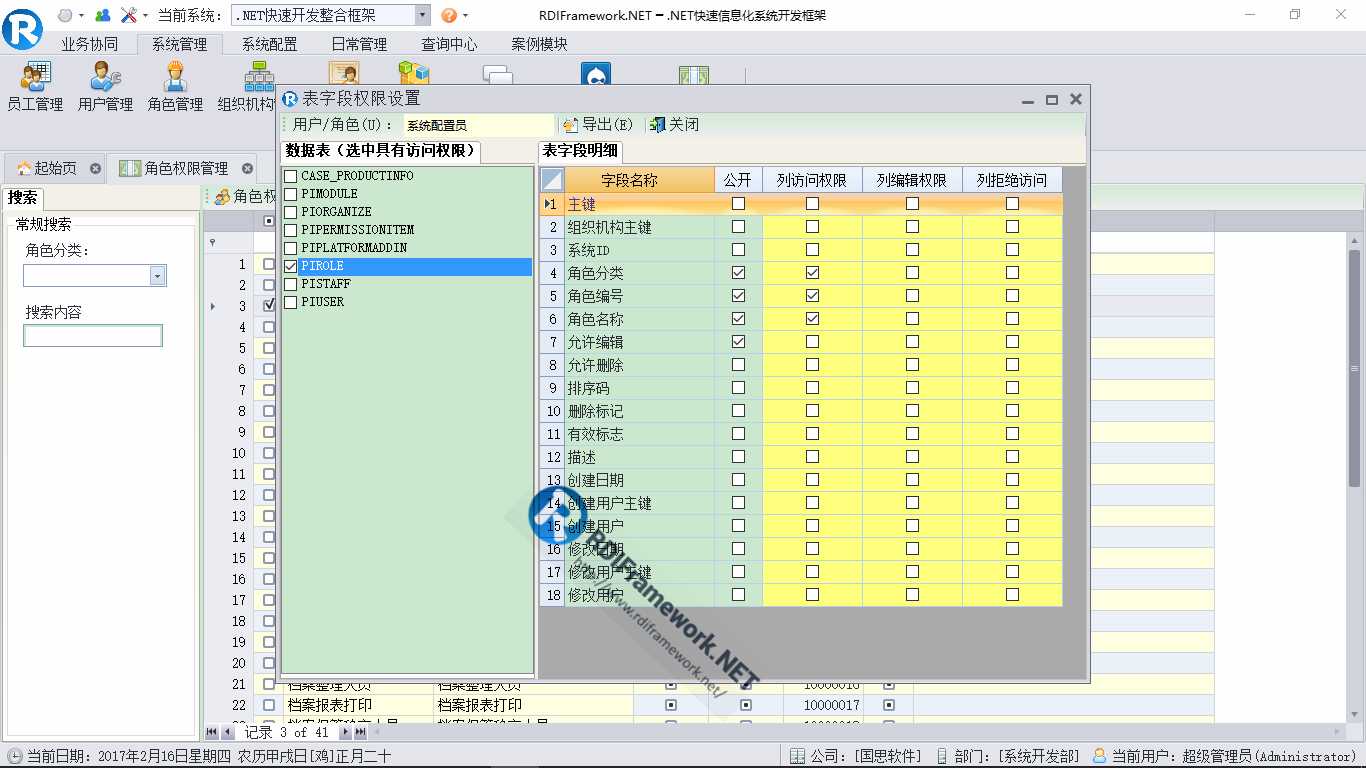Switch to 查询中心 ribbon tab
Viewport: 1366px width, 768px height.
pyautogui.click(x=450, y=44)
